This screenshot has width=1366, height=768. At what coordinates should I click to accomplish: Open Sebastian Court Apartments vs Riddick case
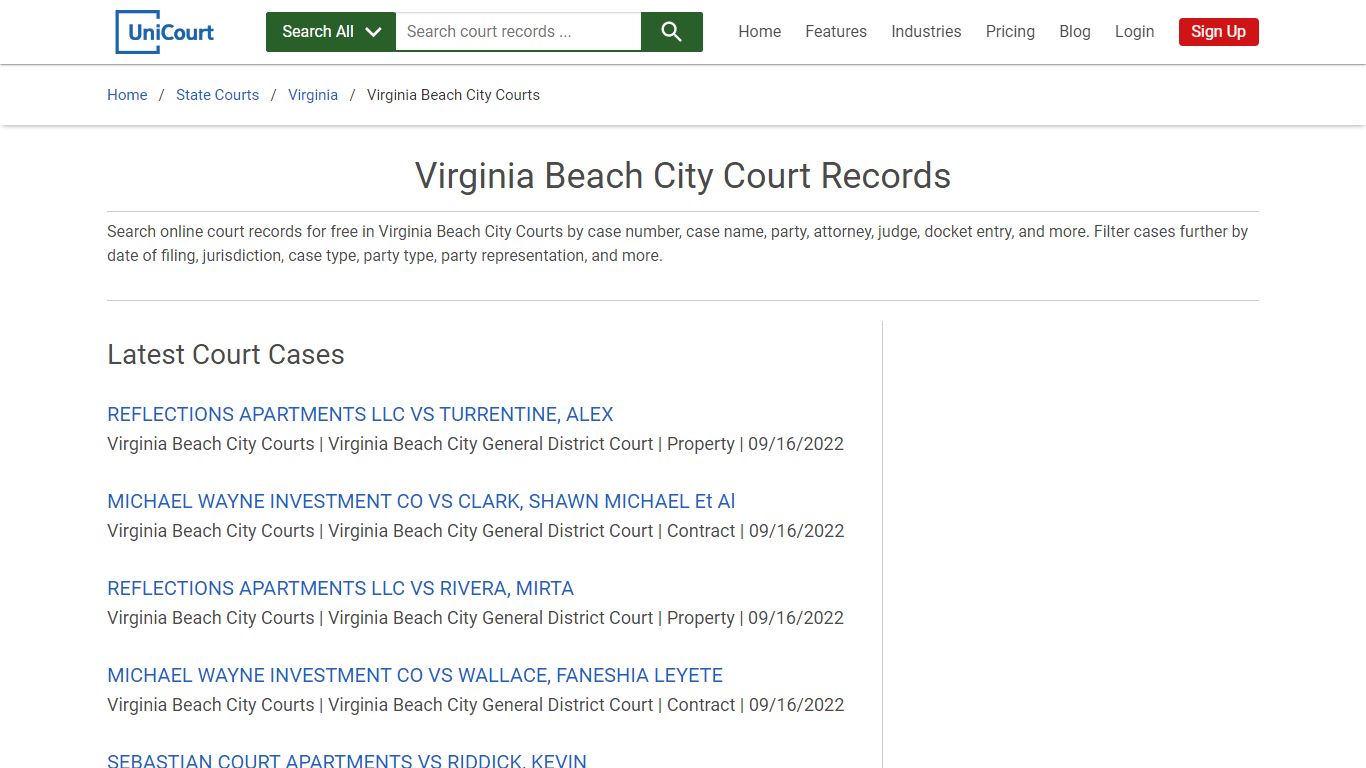pos(347,760)
